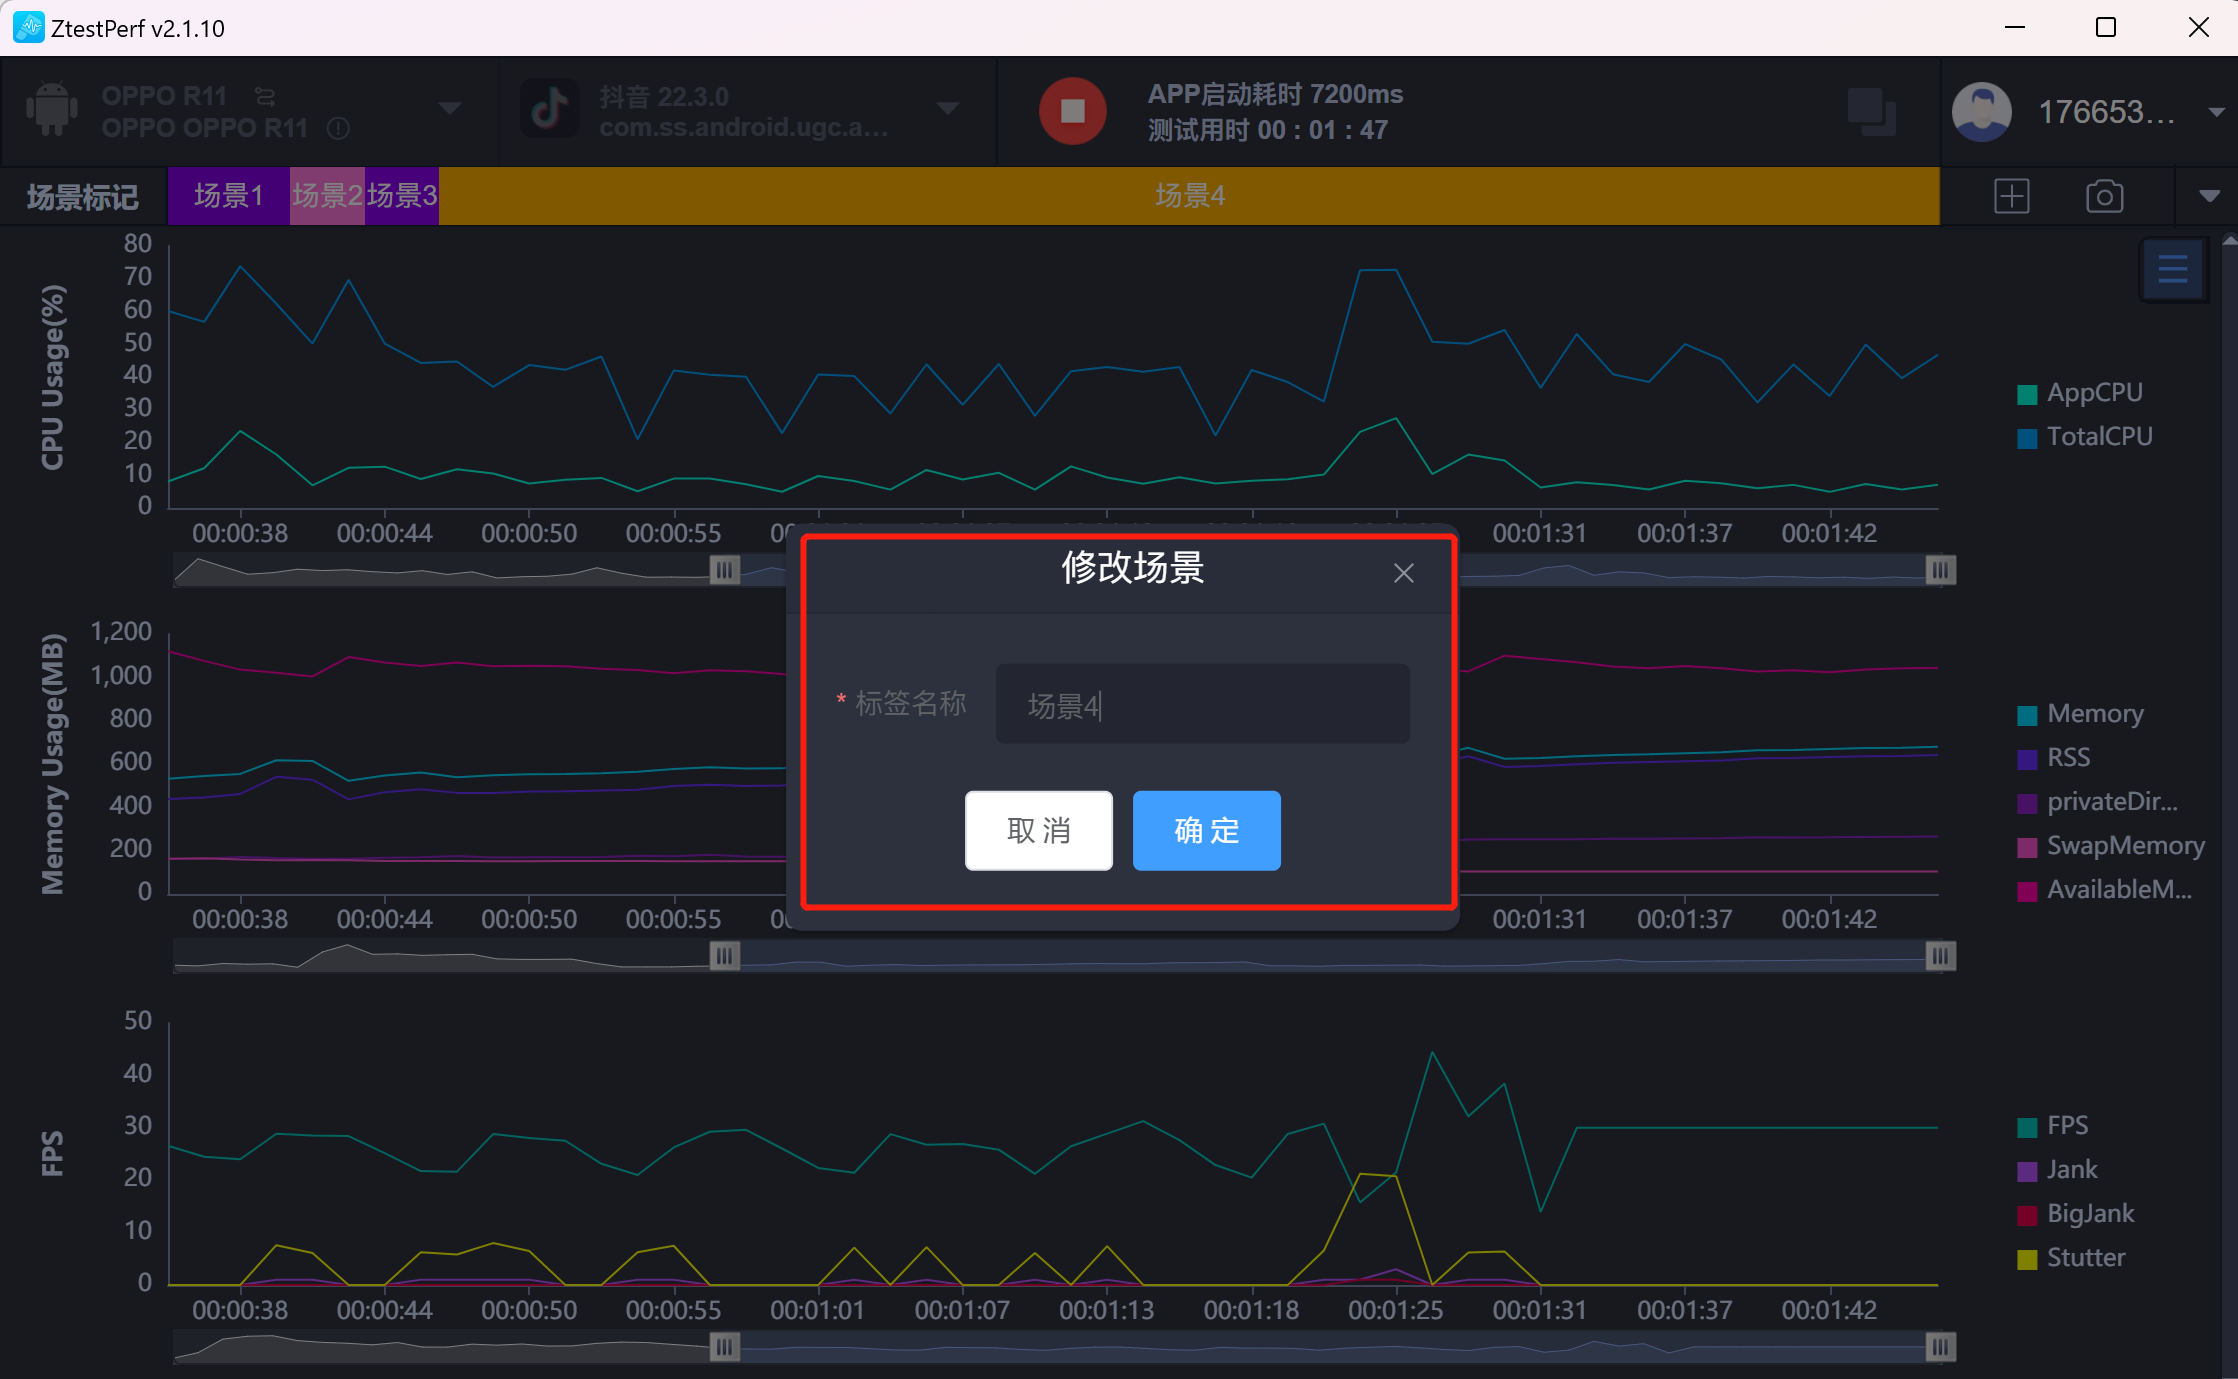The width and height of the screenshot is (2238, 1379).
Task: Click FPS chart left zoom slider handle
Action: (x=725, y=1347)
